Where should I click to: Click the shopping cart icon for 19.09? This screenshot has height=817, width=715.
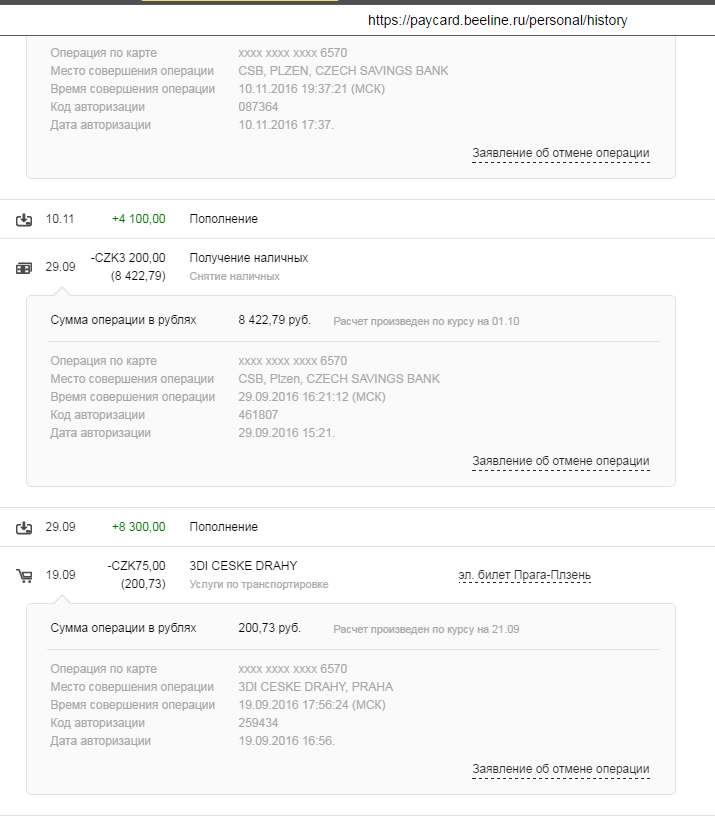pyautogui.click(x=24, y=576)
